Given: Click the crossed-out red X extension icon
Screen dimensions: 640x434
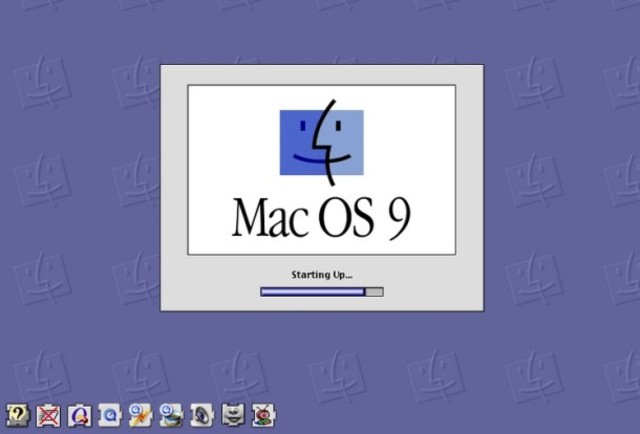Looking at the screenshot, I should (49, 416).
